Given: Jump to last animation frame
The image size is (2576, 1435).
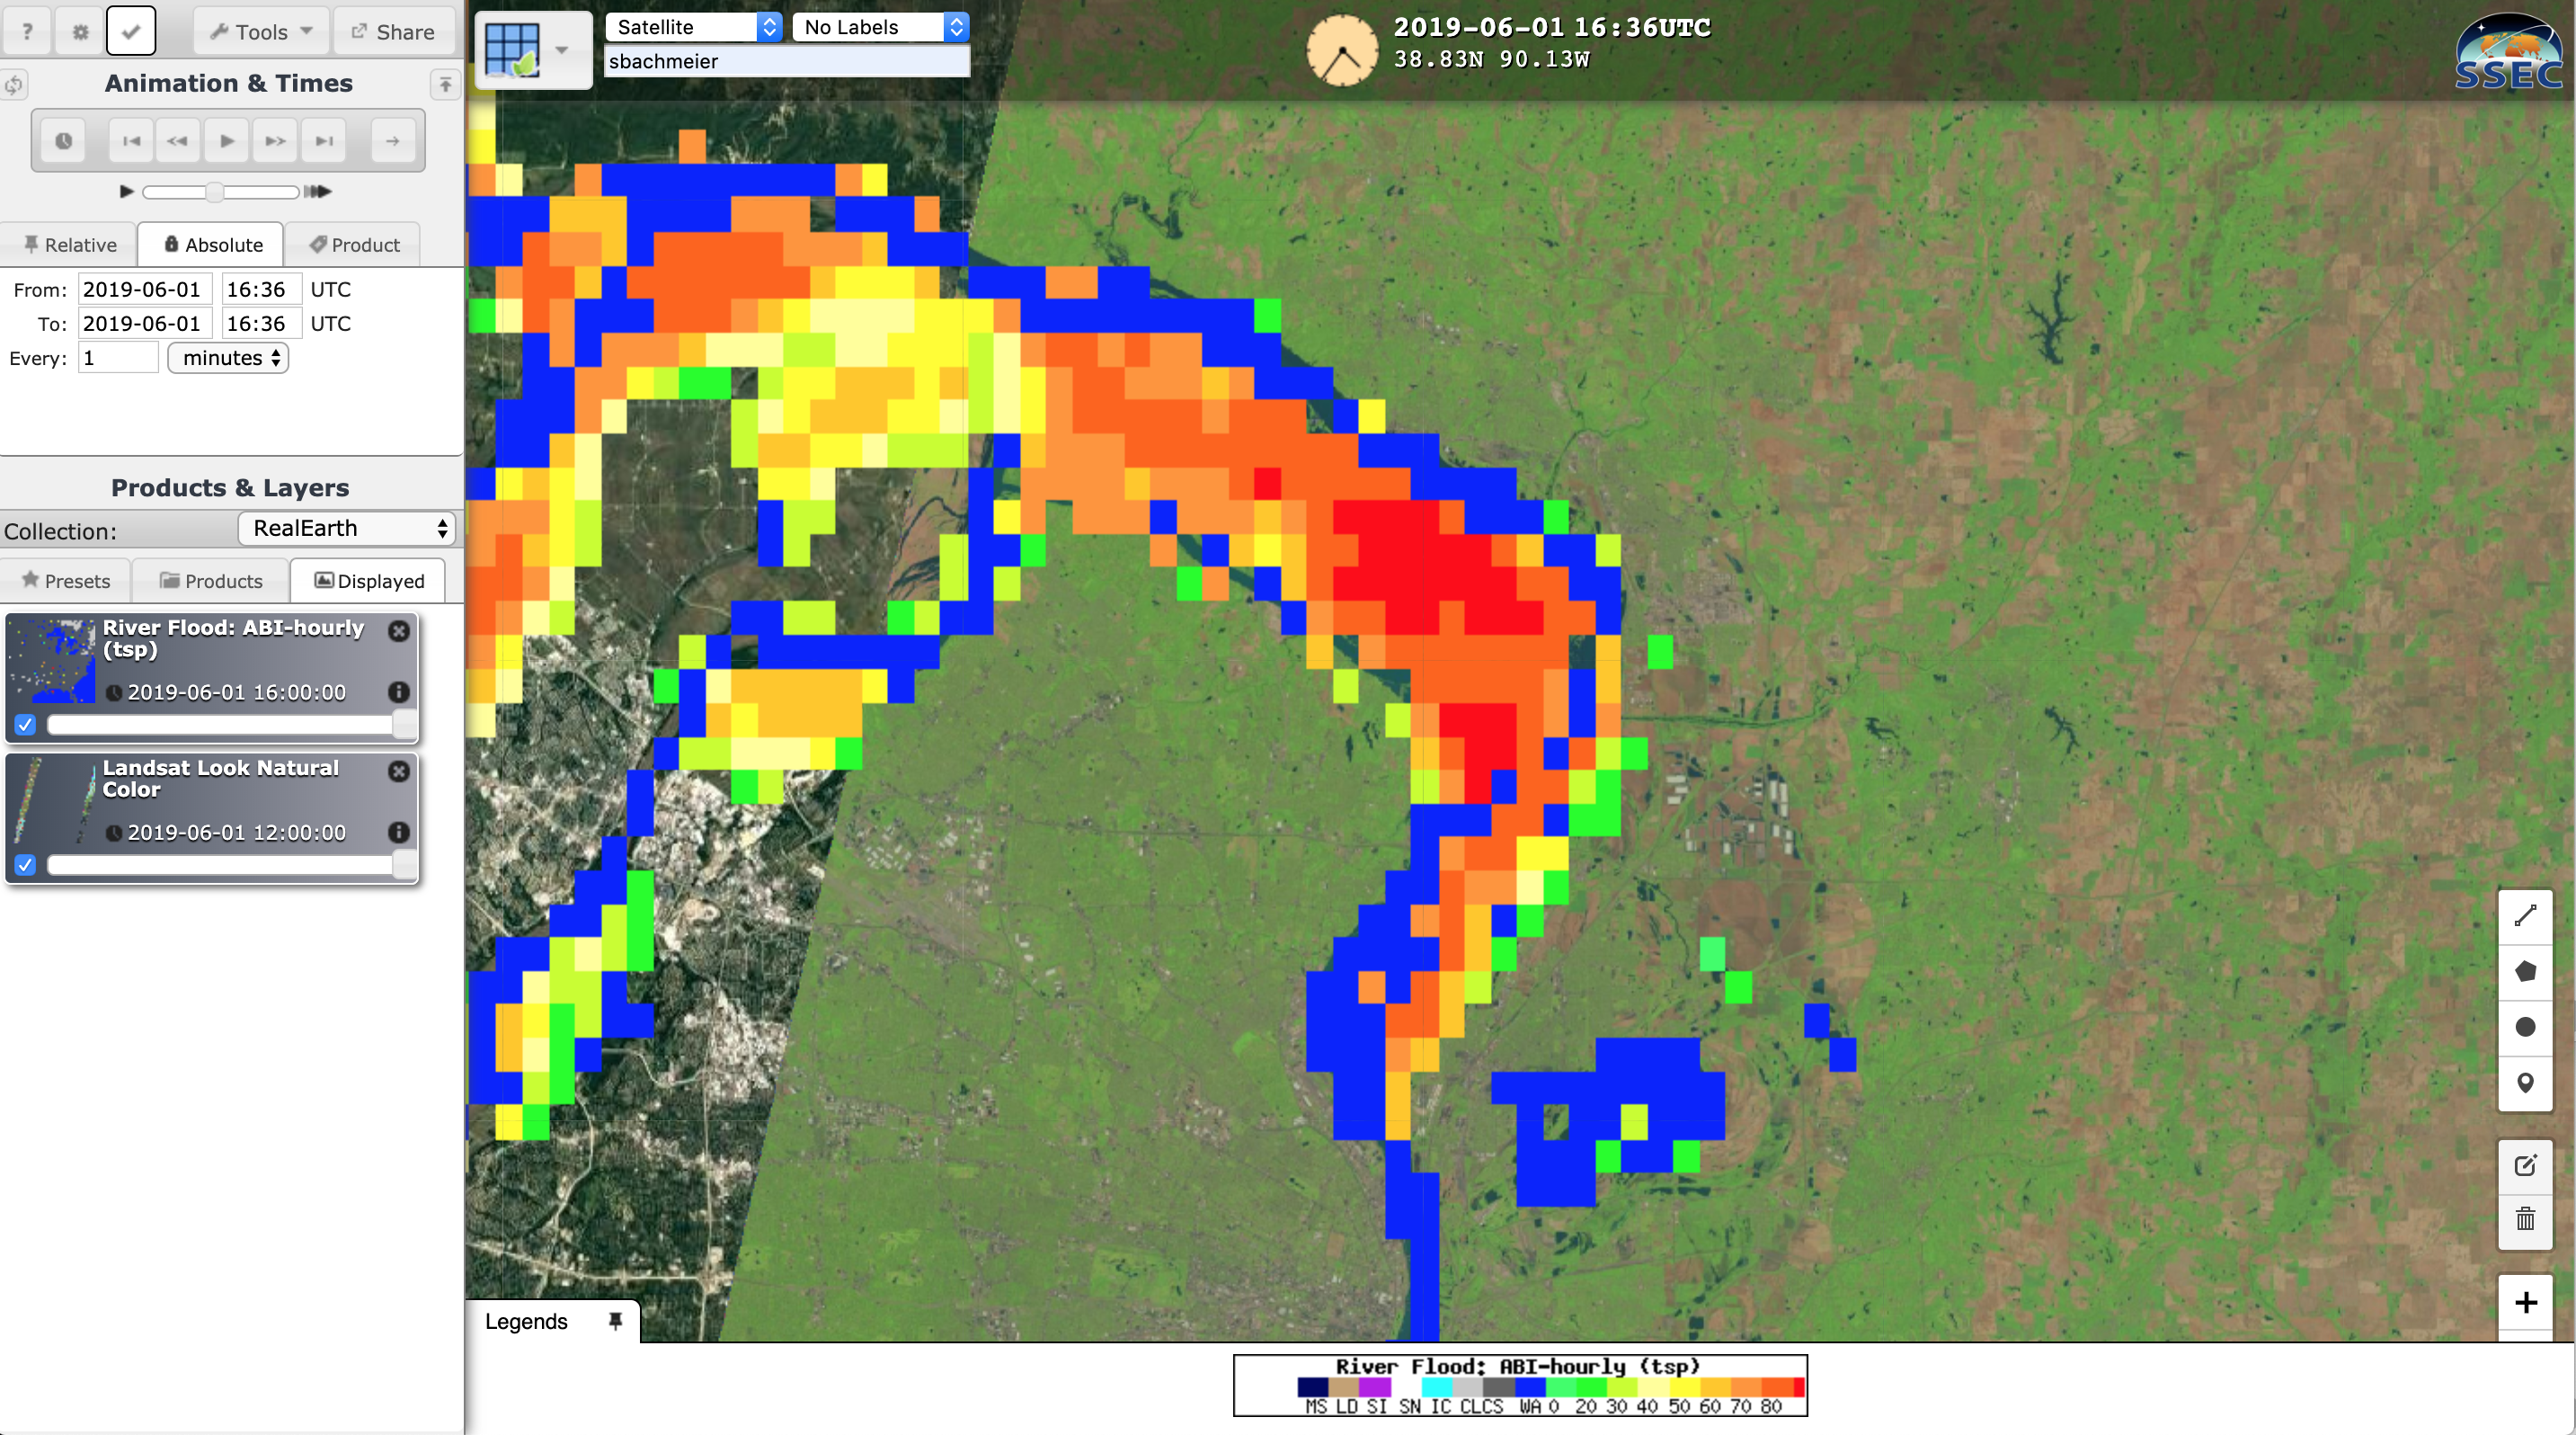Looking at the screenshot, I should [323, 141].
